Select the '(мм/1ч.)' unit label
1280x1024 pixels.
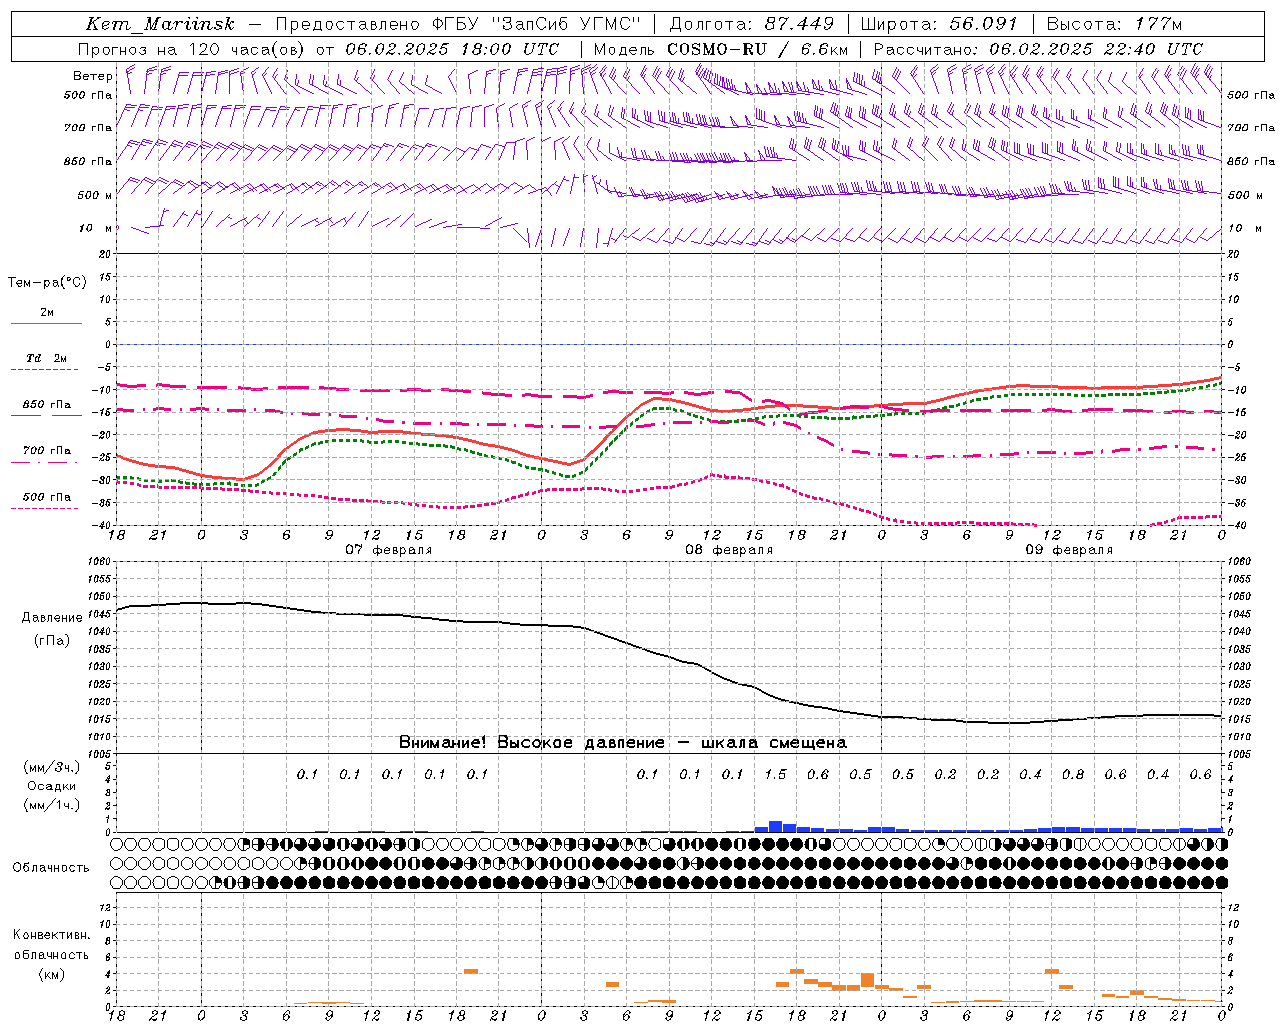click(x=52, y=805)
